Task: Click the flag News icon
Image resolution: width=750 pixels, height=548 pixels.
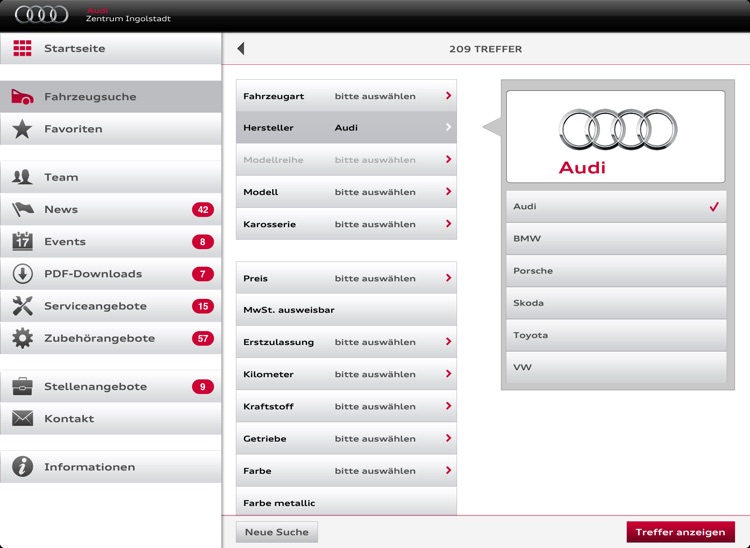Action: point(22,209)
